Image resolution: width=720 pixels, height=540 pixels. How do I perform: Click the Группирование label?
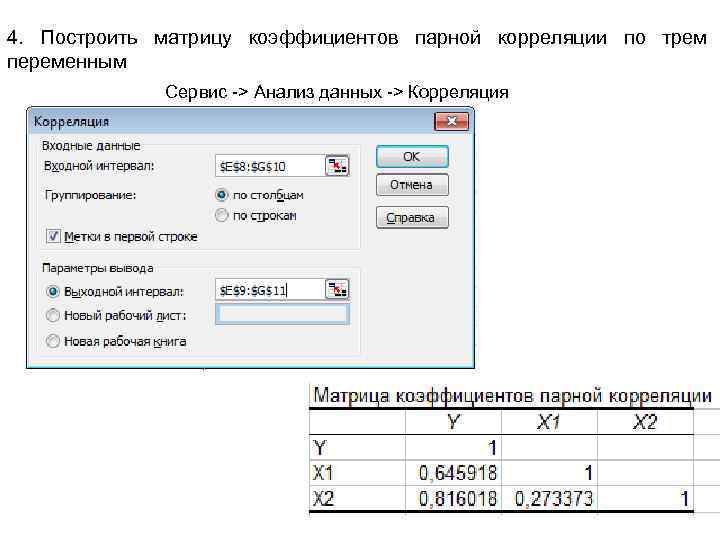pos(90,195)
